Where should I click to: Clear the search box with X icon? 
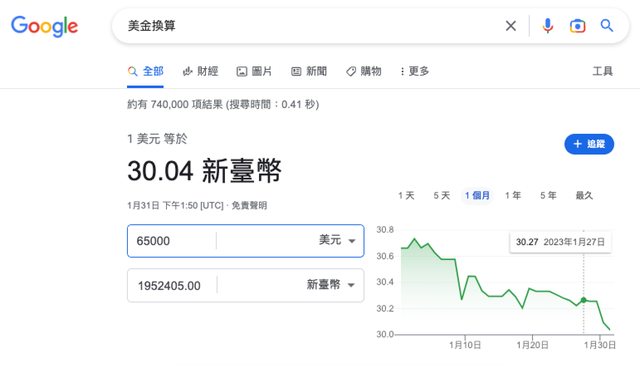pyautogui.click(x=510, y=26)
